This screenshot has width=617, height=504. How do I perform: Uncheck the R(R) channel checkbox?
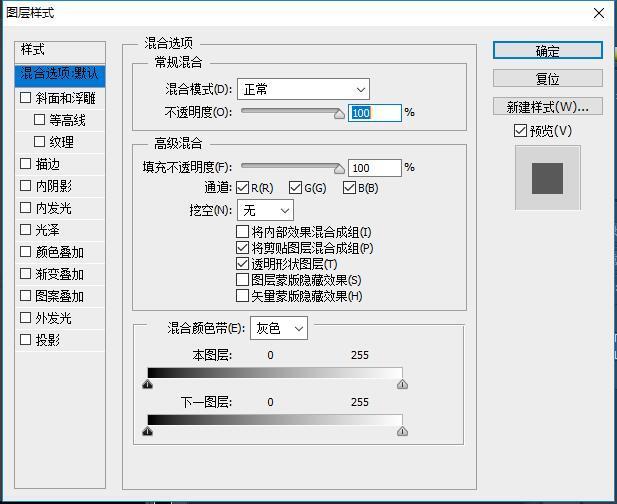[x=242, y=188]
